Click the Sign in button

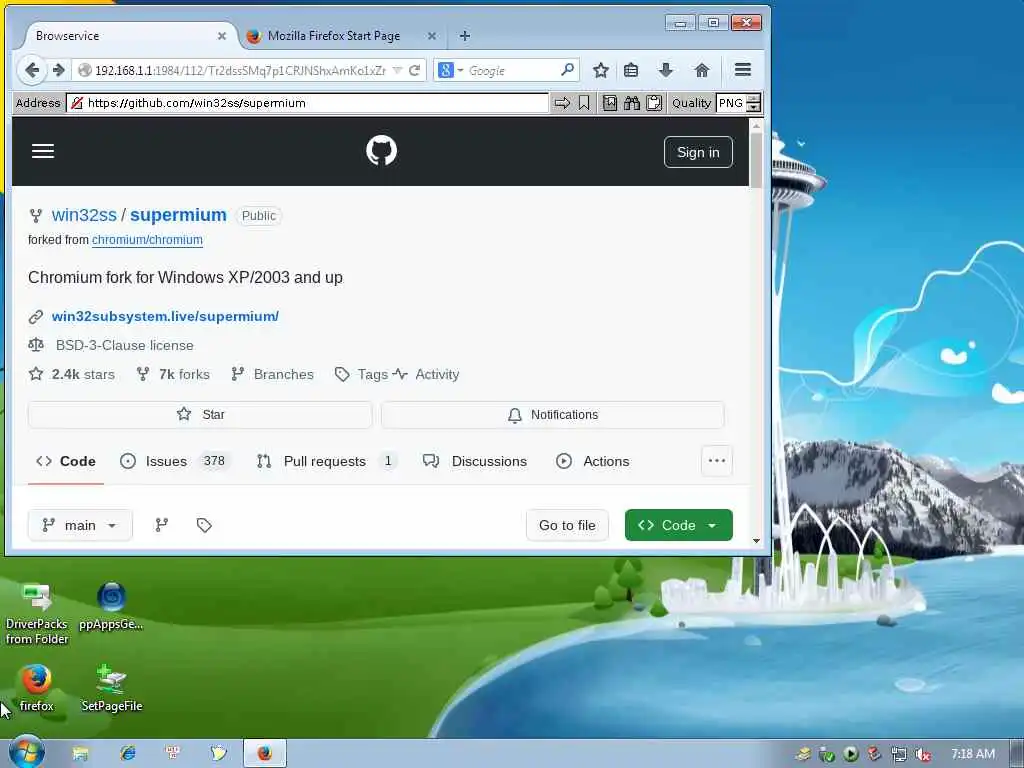coord(698,152)
